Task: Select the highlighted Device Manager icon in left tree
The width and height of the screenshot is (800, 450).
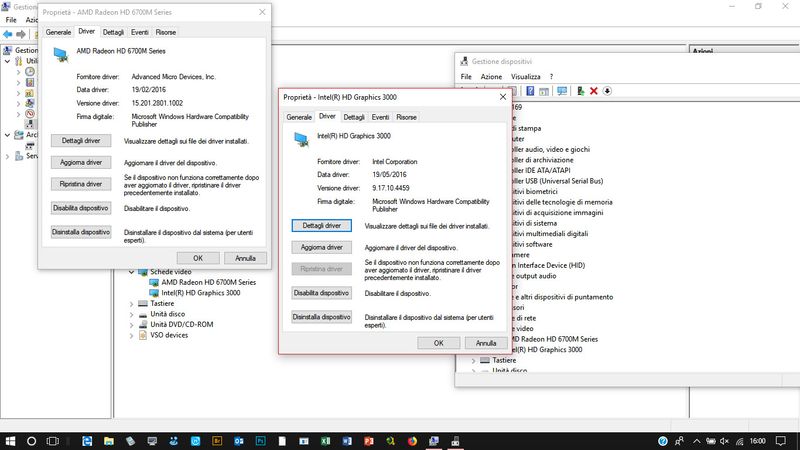Action: pos(30,124)
